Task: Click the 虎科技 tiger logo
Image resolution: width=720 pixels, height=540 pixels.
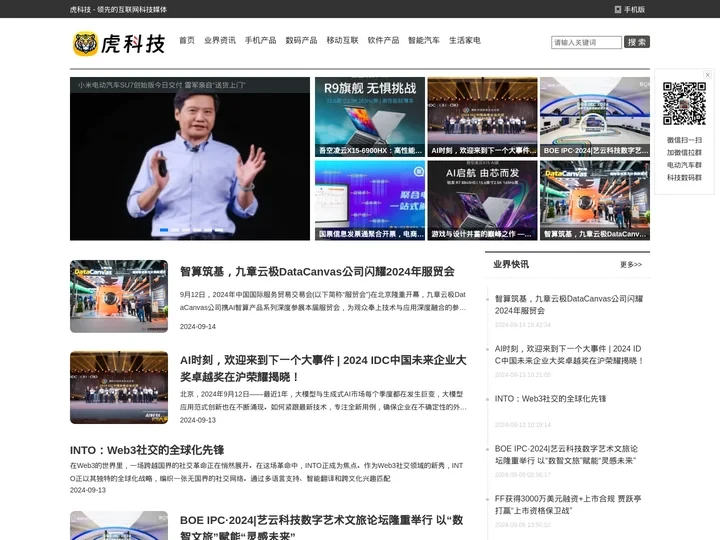Action: point(119,44)
